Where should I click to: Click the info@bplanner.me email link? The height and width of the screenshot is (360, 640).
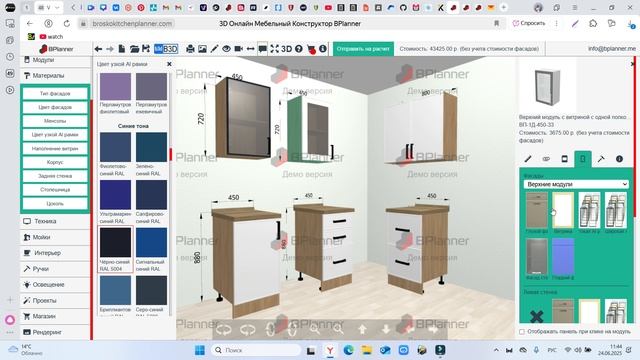[611, 49]
